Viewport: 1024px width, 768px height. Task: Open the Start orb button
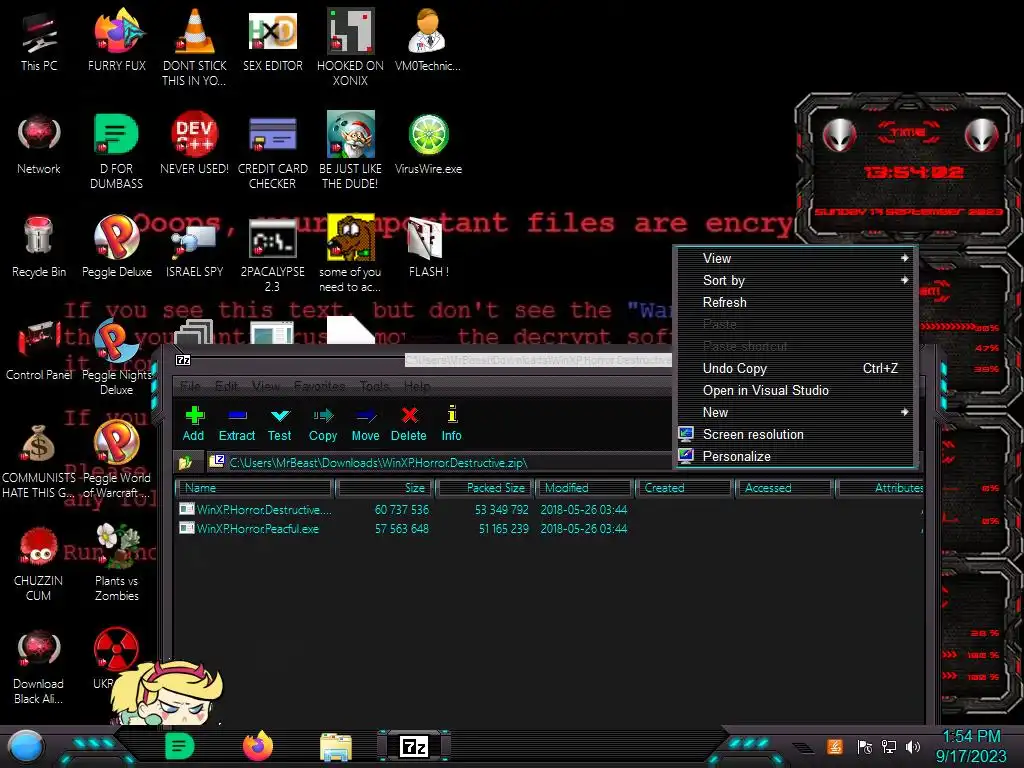coord(26,747)
